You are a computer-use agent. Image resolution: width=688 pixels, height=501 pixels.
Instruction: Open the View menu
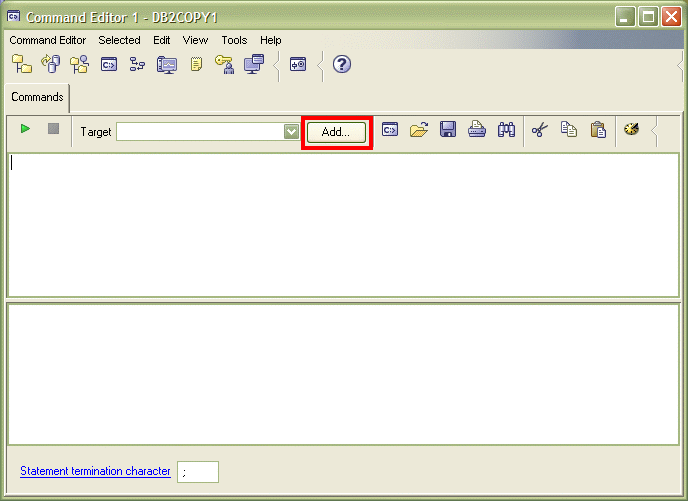pos(195,40)
